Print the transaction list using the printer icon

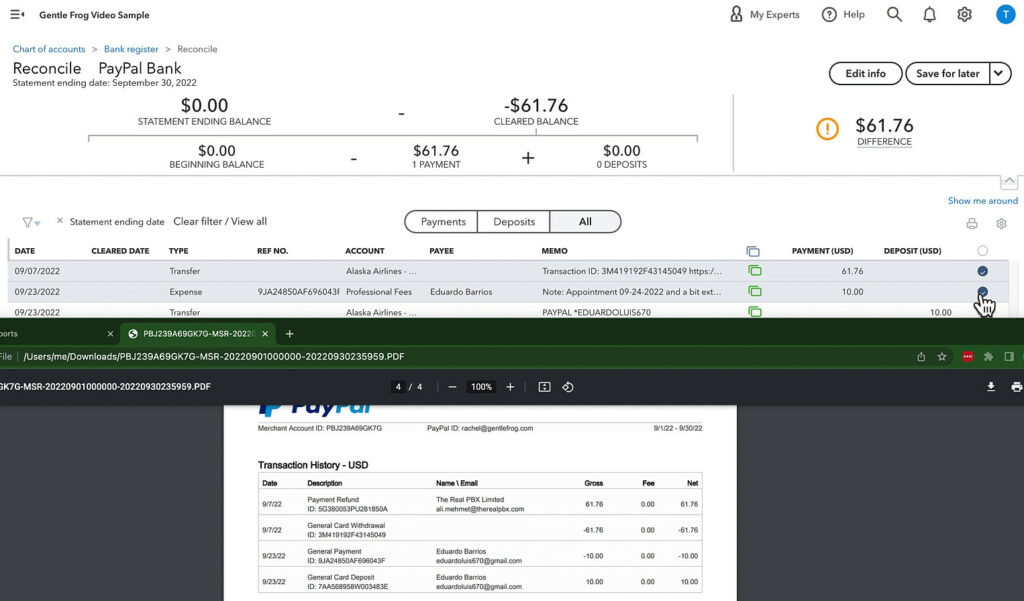click(x=970, y=223)
